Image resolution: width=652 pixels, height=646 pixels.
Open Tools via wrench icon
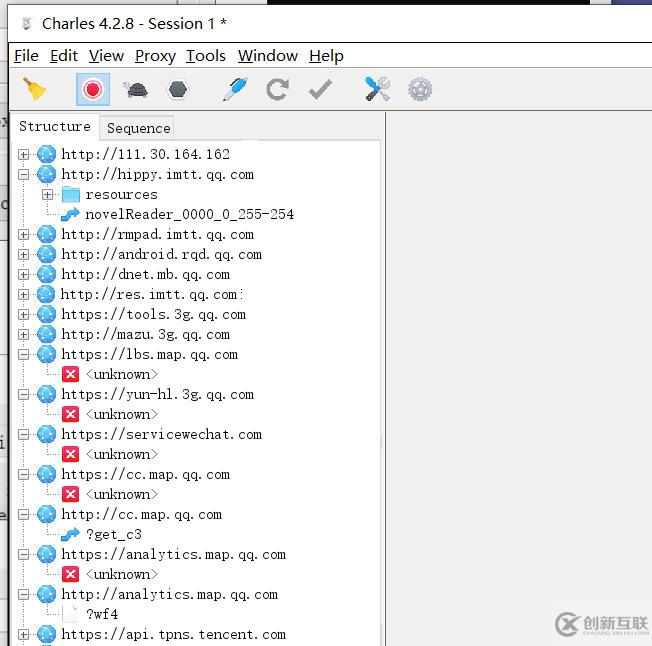pyautogui.click(x=377, y=89)
